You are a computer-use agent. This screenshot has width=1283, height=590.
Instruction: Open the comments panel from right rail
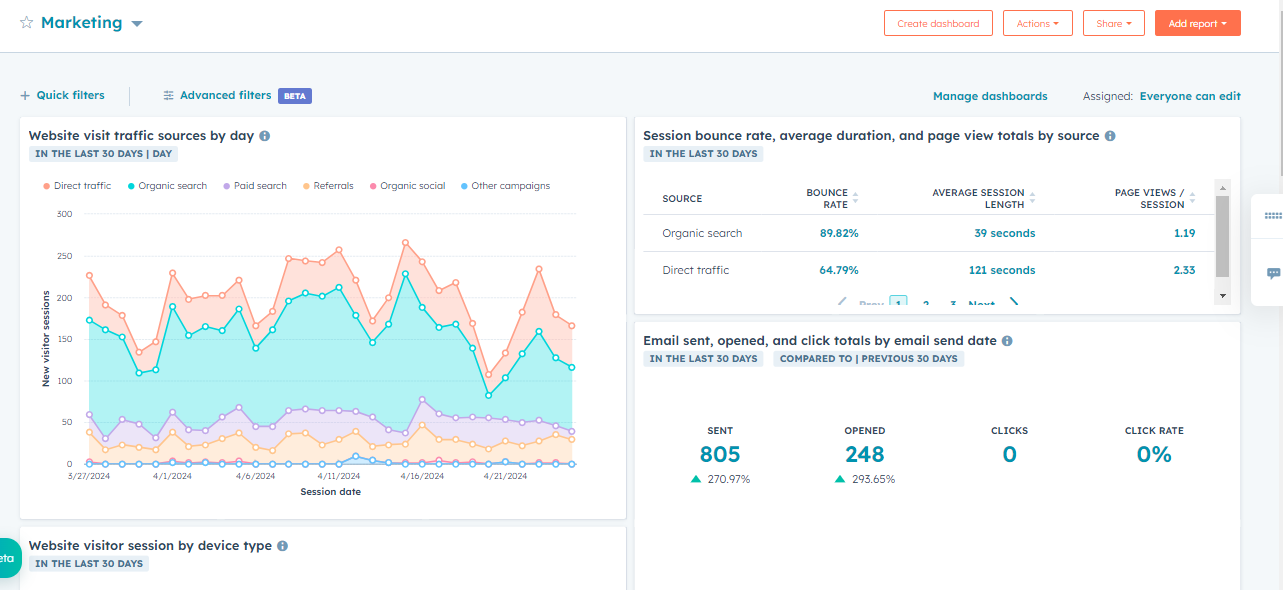click(x=1272, y=272)
